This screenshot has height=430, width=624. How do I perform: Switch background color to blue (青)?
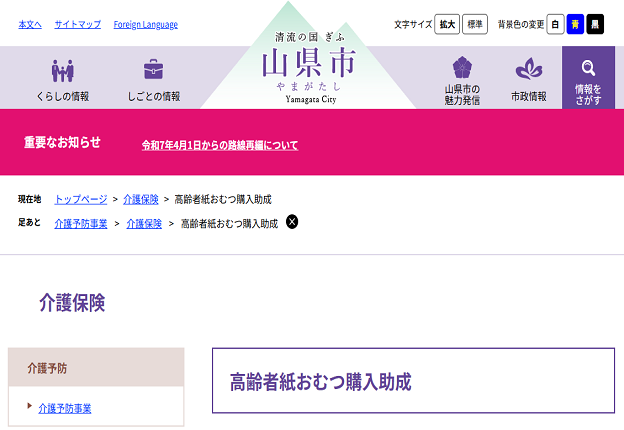point(575,24)
